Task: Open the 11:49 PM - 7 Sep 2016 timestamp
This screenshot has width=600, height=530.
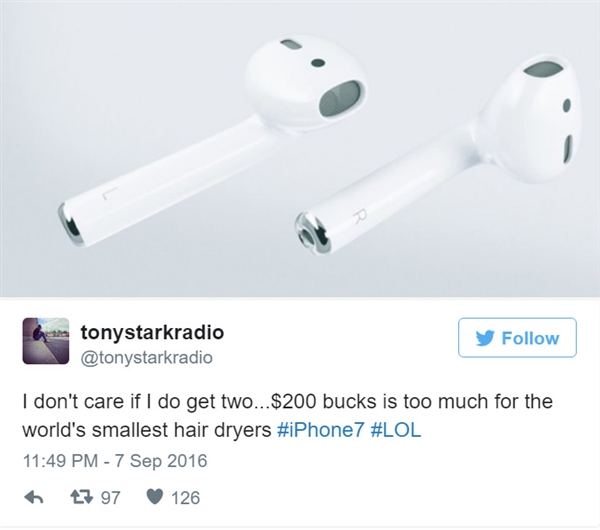Action: tap(115, 460)
